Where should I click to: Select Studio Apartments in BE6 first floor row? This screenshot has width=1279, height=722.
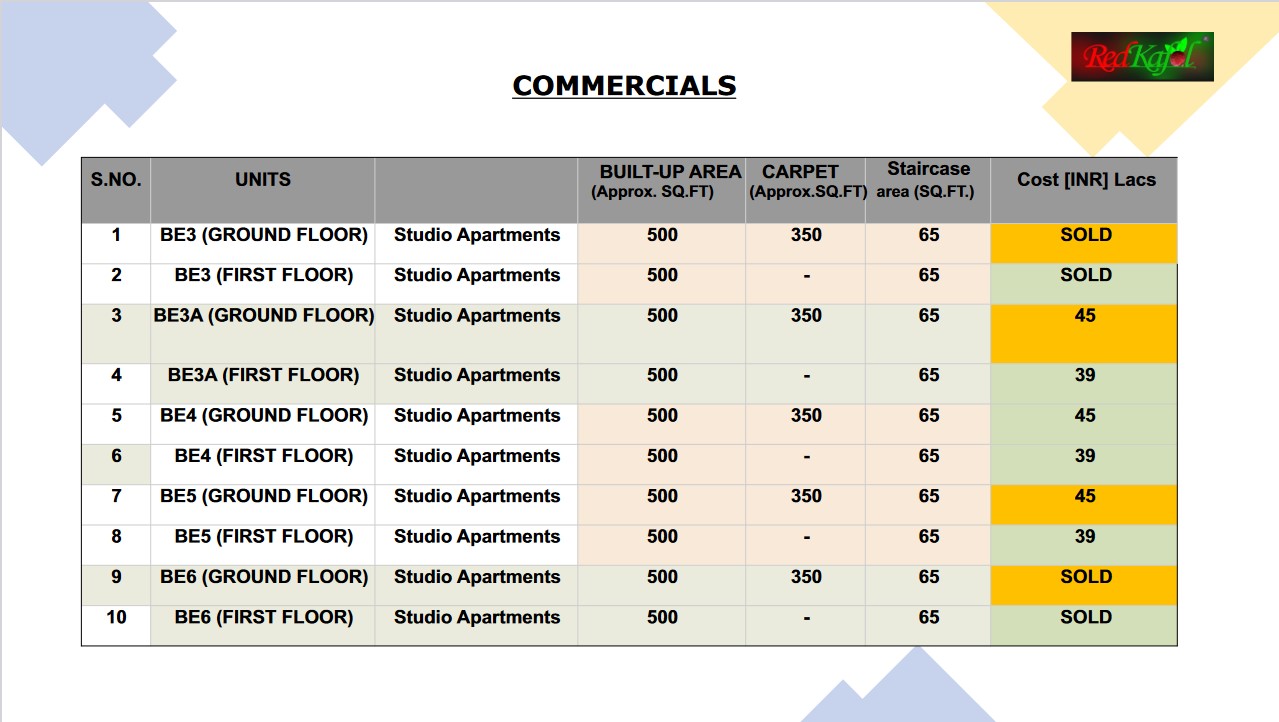pos(476,617)
